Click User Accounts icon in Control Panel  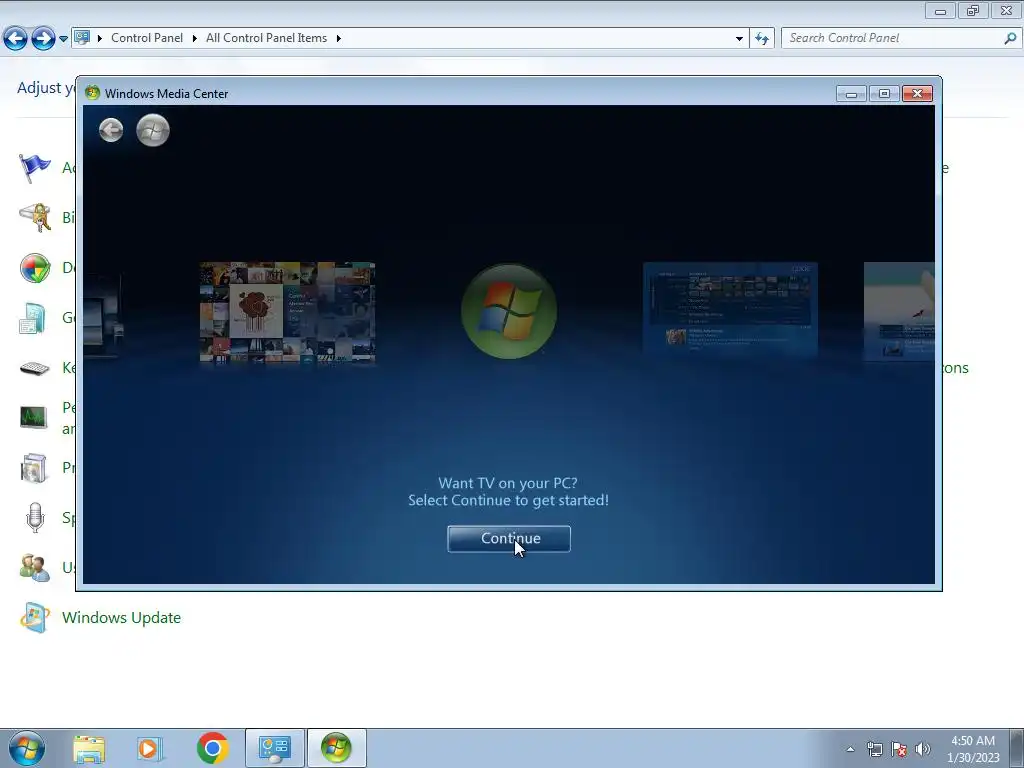(x=35, y=568)
